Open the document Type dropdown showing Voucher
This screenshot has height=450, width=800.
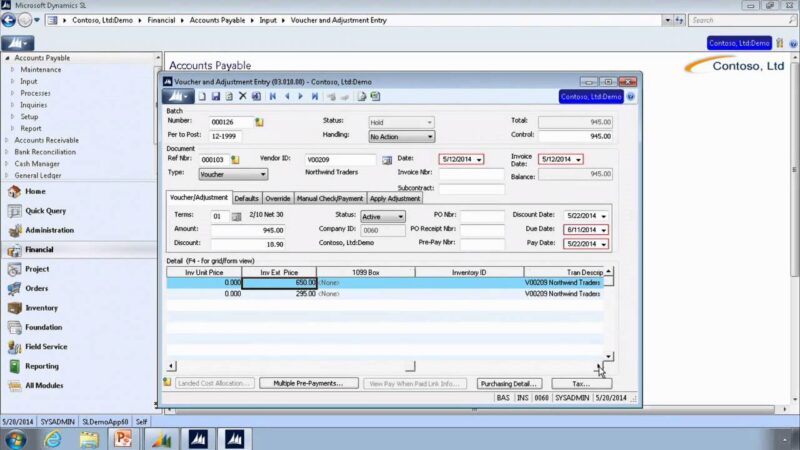(233, 174)
